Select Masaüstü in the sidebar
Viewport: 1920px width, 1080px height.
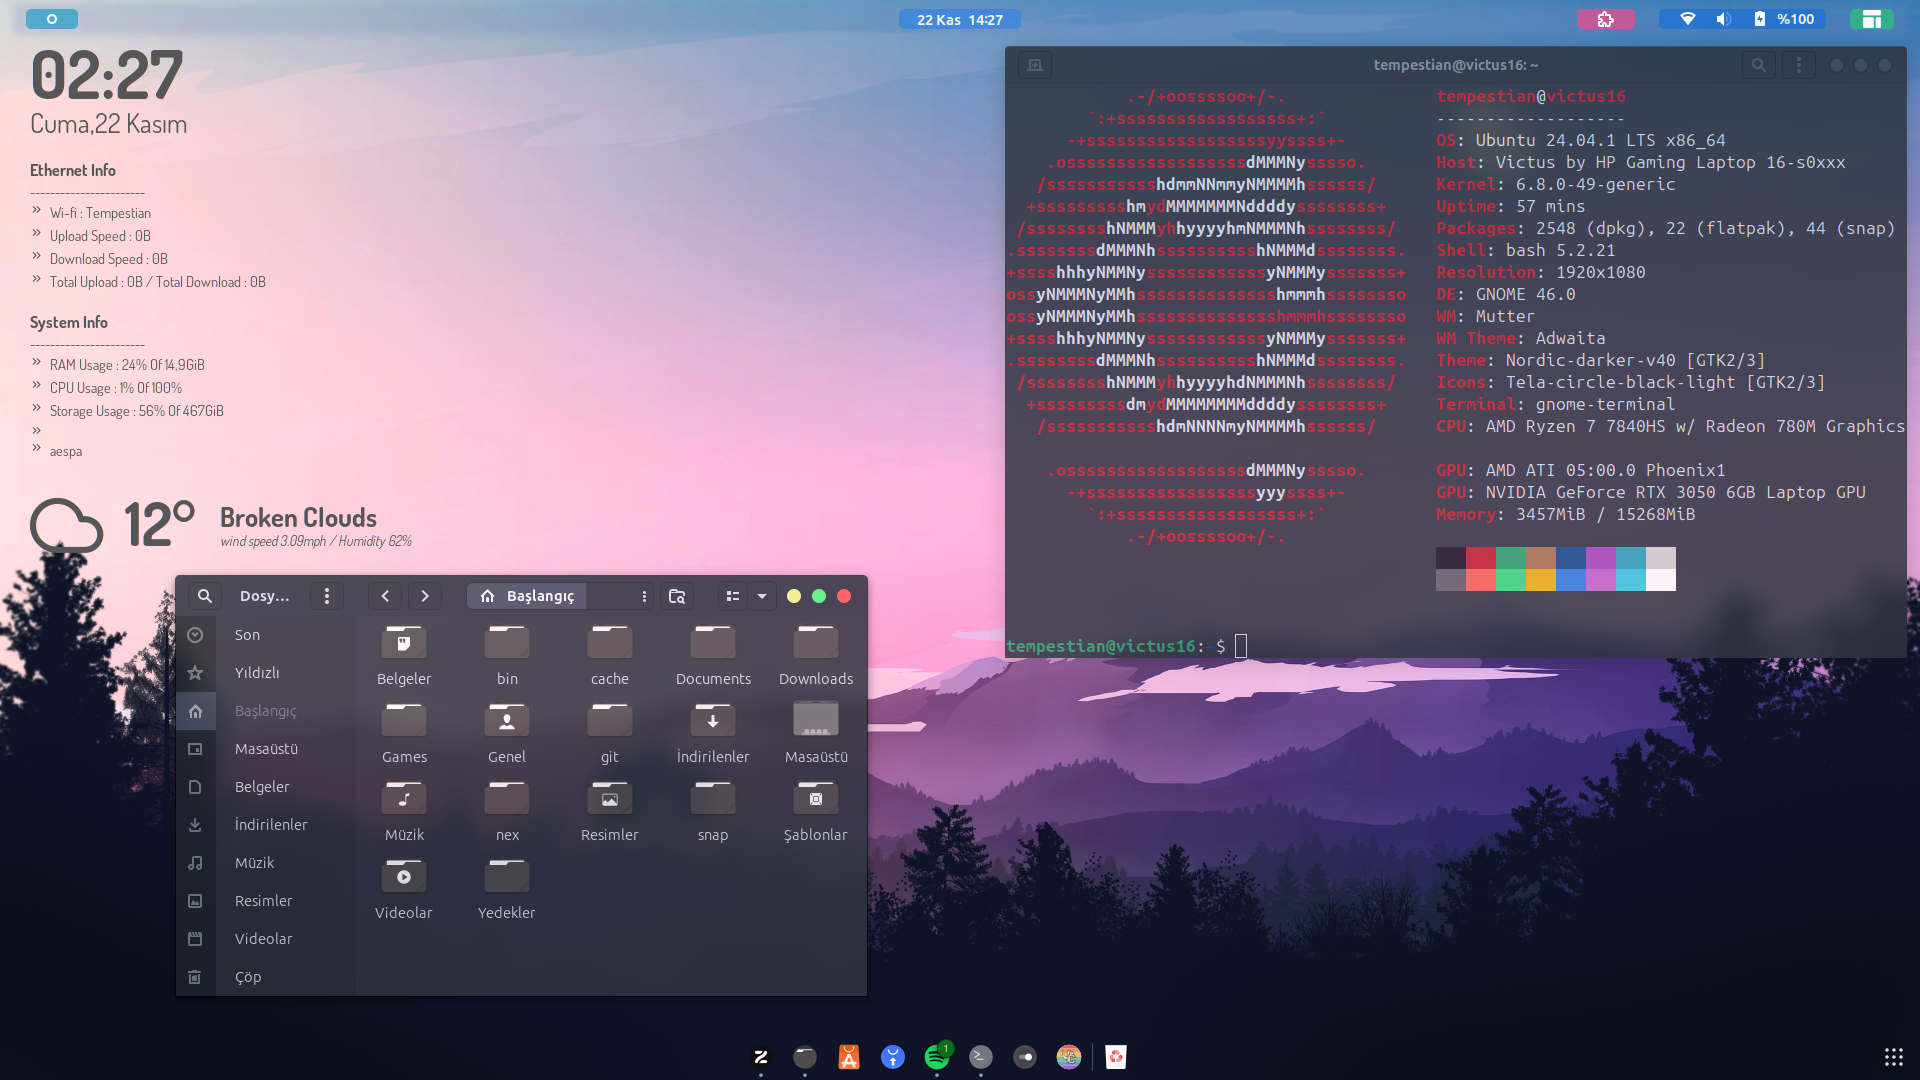(266, 749)
